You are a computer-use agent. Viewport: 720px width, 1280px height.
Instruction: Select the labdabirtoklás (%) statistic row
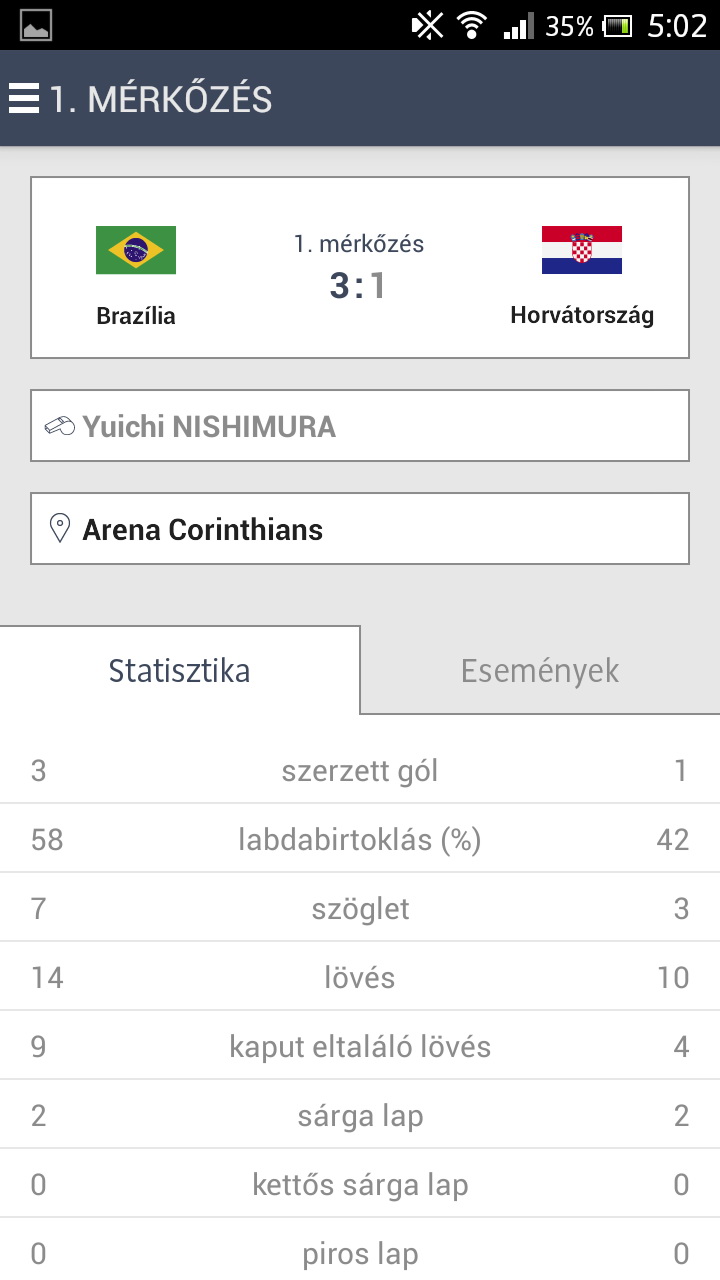pyautogui.click(x=360, y=840)
